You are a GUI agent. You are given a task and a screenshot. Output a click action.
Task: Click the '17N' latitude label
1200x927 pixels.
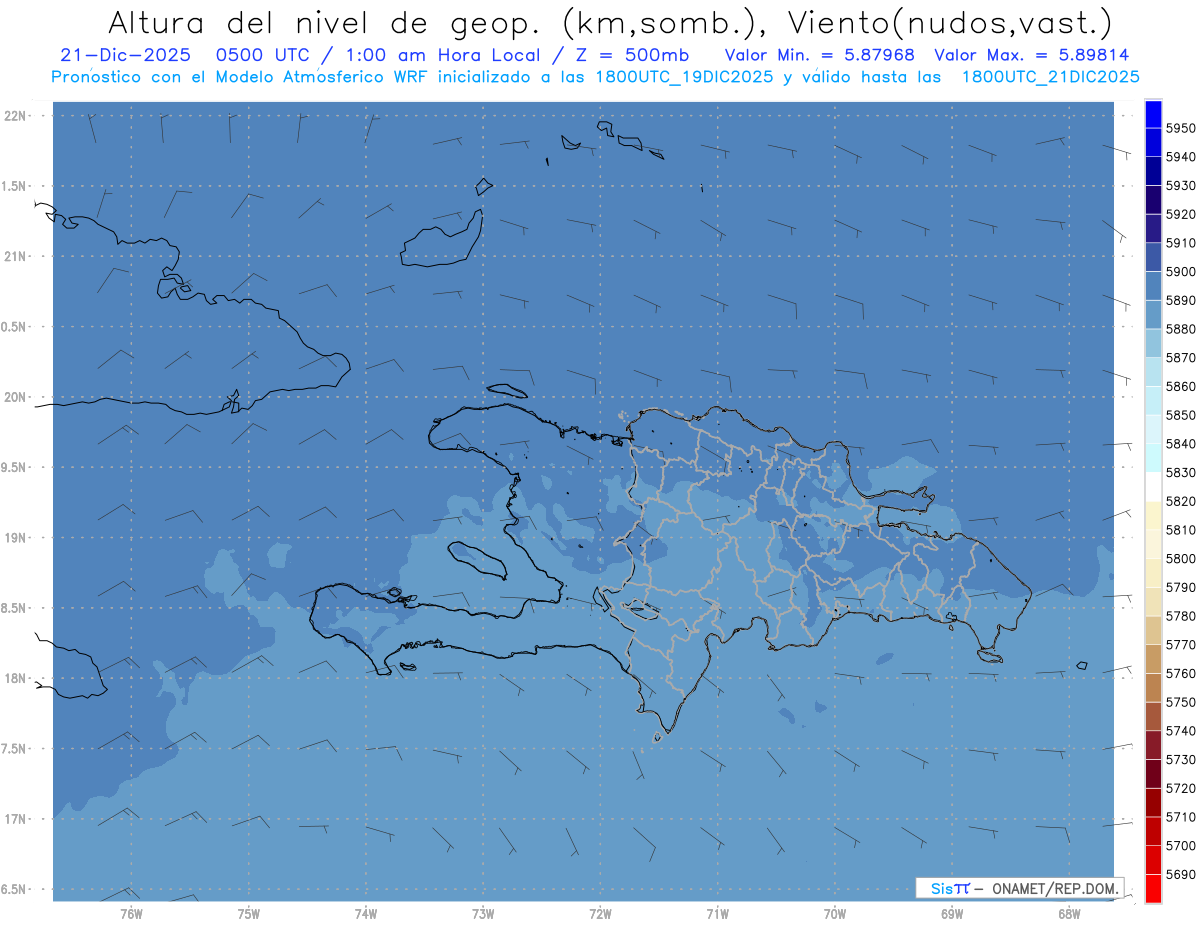click(x=15, y=819)
